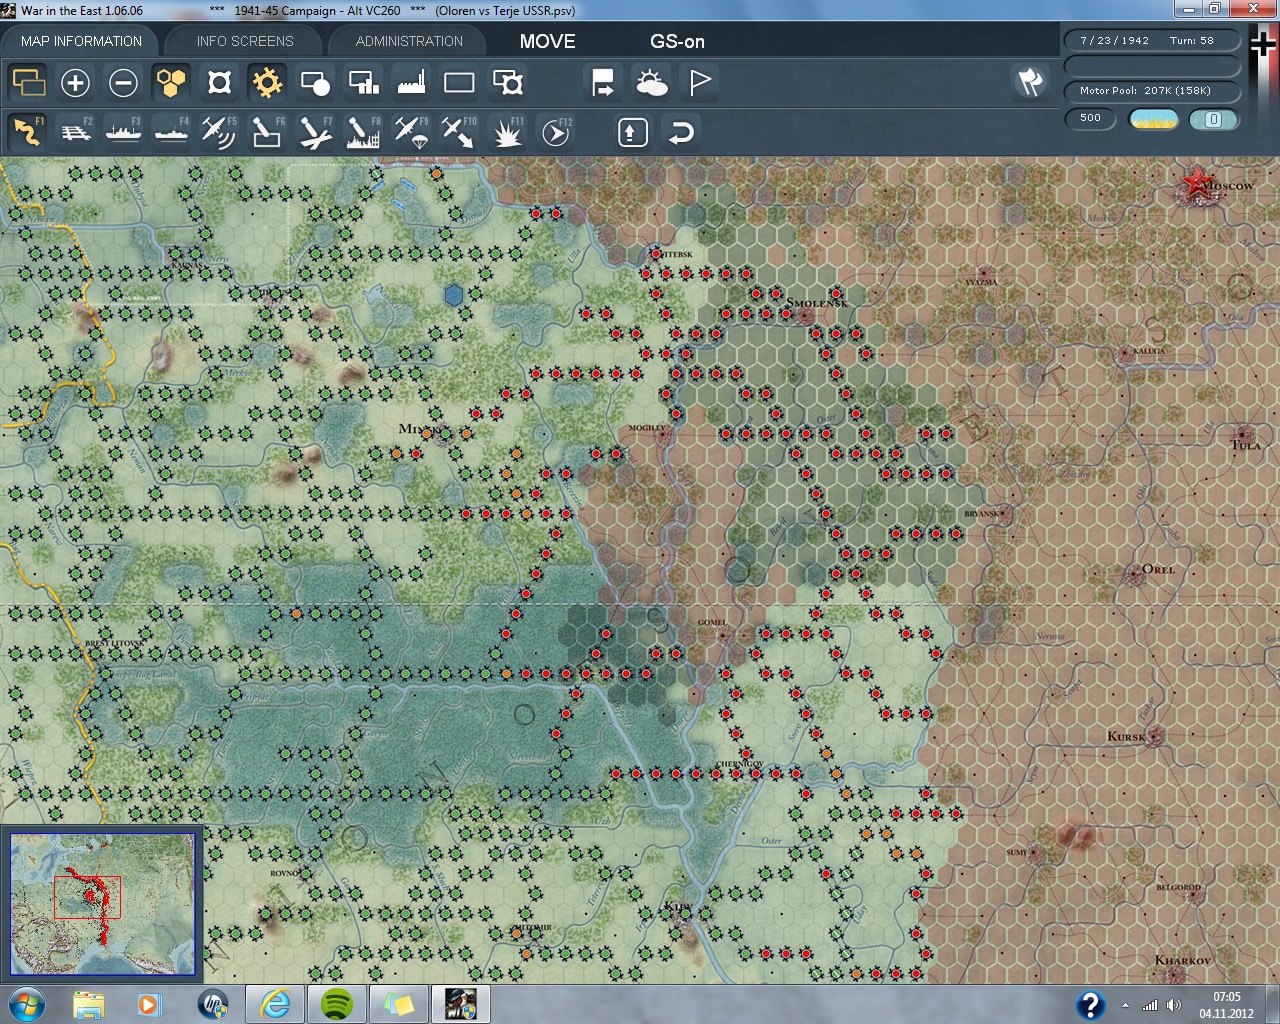Click the F12 circled arrow icon
1280x1024 pixels.
(556, 131)
